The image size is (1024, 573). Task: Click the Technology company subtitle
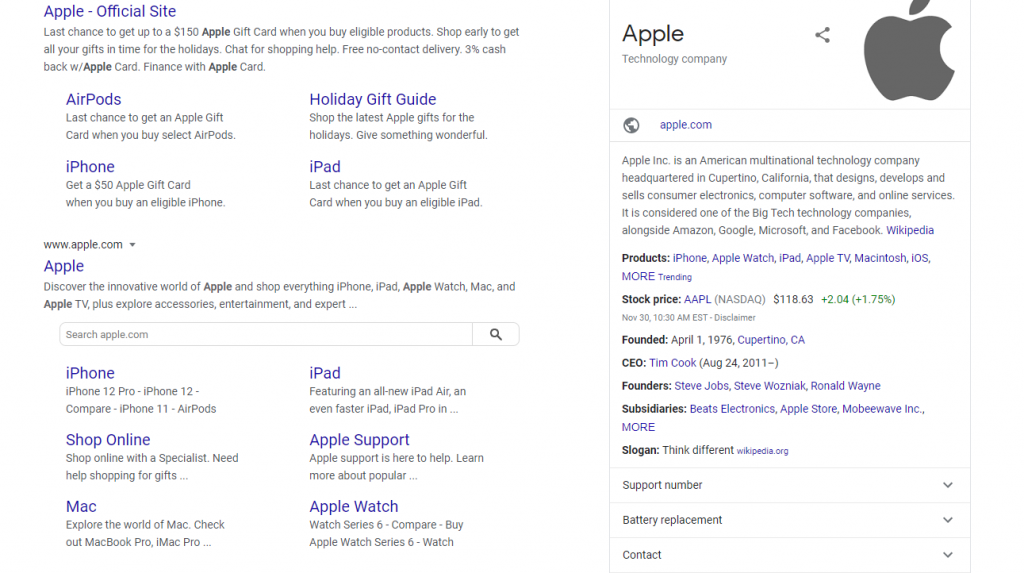[674, 59]
